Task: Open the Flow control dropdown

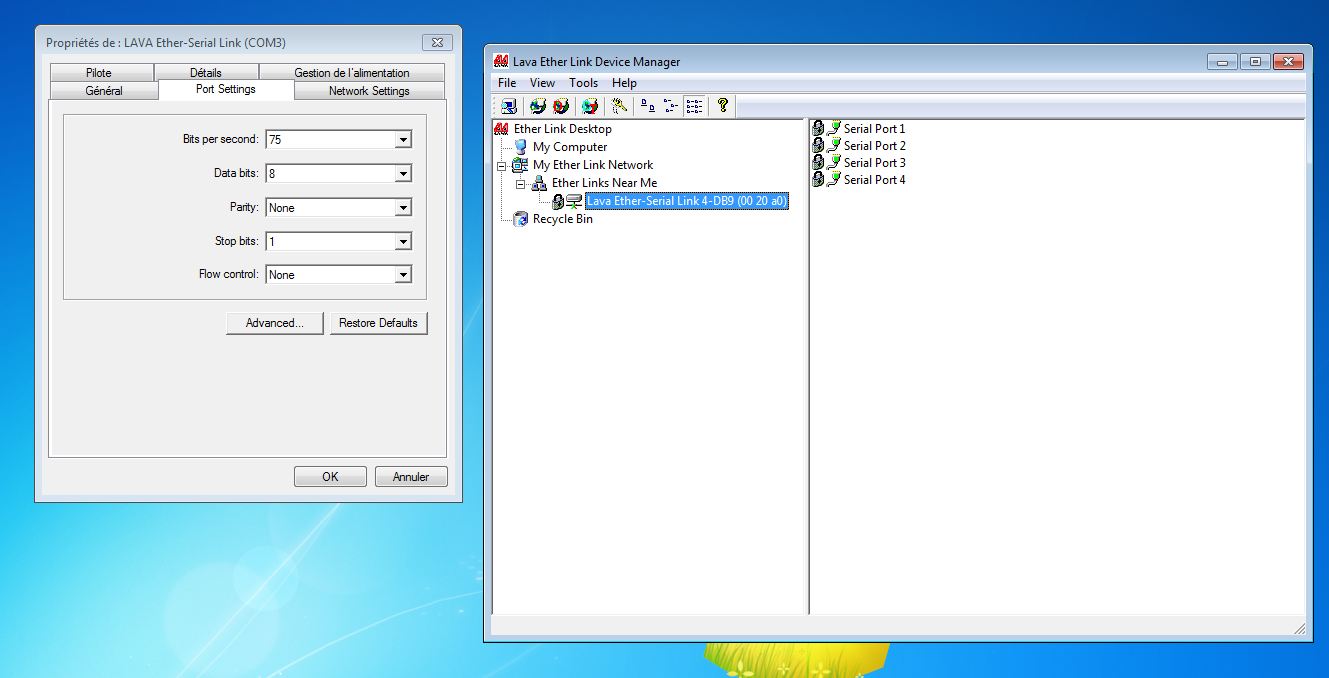Action: point(403,275)
